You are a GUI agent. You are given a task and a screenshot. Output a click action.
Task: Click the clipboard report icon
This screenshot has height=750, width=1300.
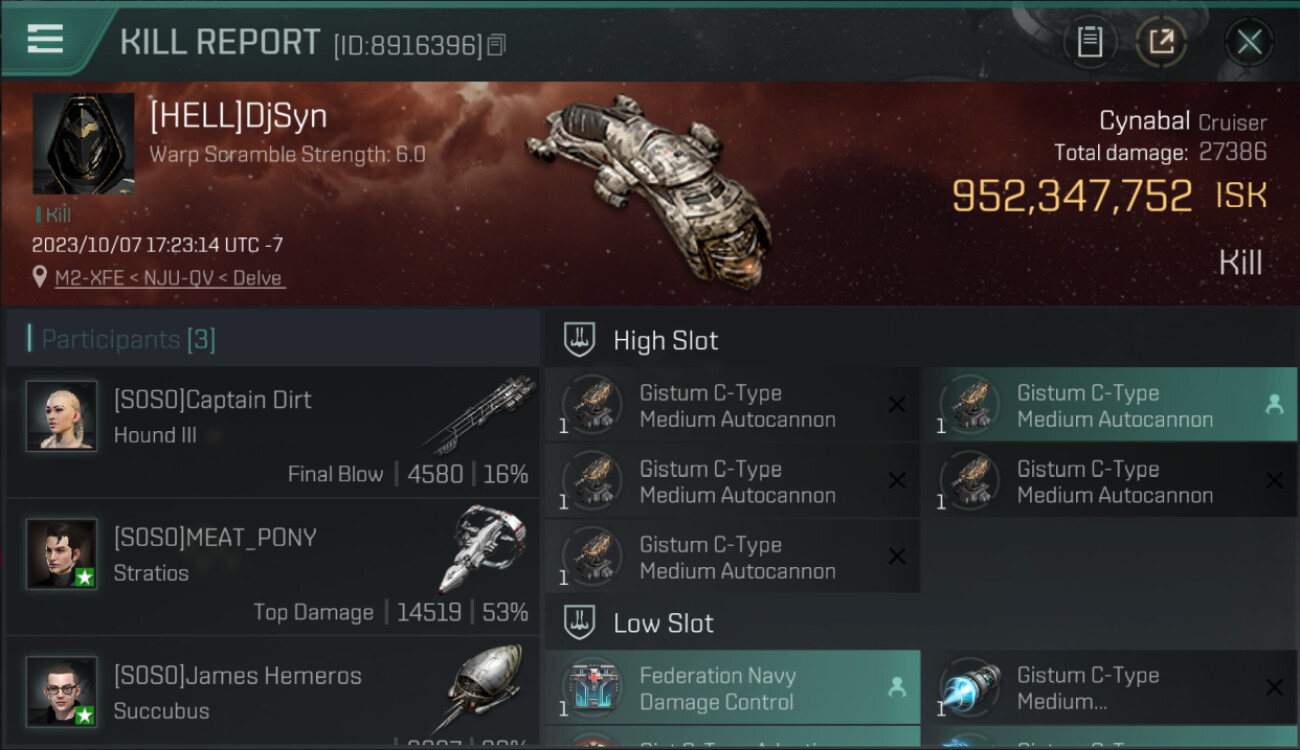[1090, 42]
